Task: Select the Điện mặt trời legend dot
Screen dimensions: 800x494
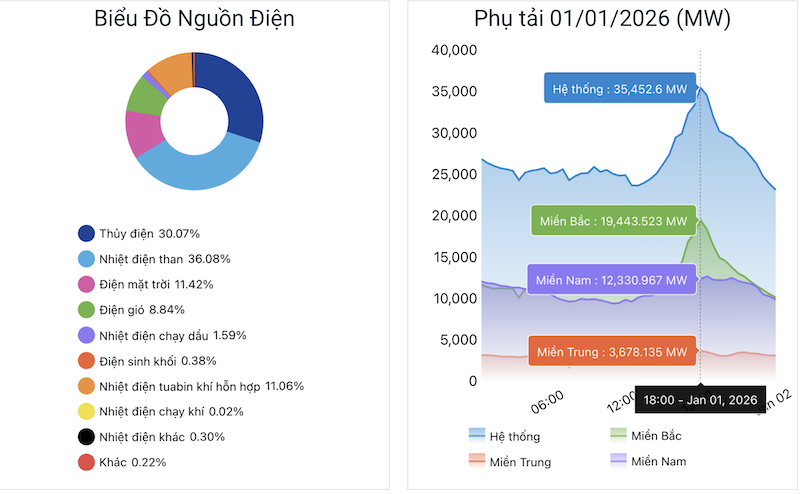Action: pos(87,285)
